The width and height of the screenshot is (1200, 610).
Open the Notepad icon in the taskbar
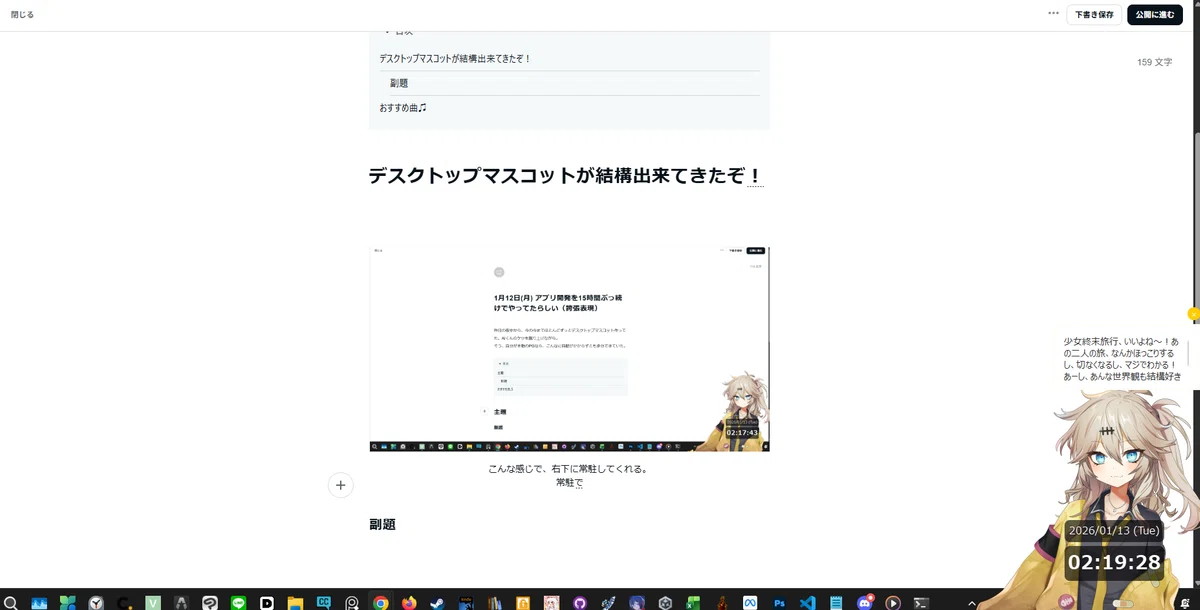836,603
